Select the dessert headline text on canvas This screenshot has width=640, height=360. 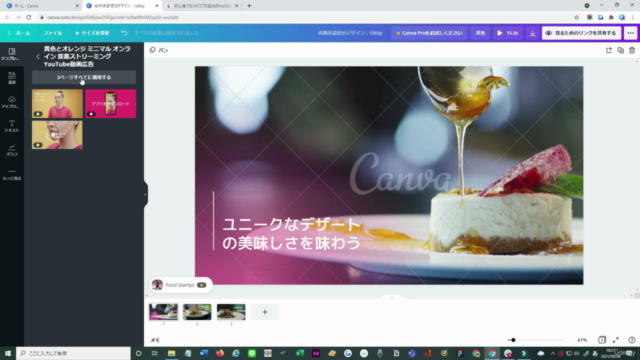(291, 233)
